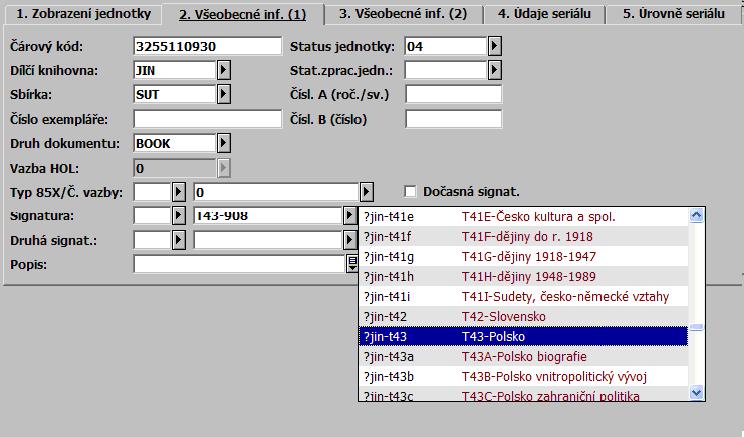This screenshot has width=744, height=437.
Task: Click the list scrollbar up arrow
Action: coord(697,215)
